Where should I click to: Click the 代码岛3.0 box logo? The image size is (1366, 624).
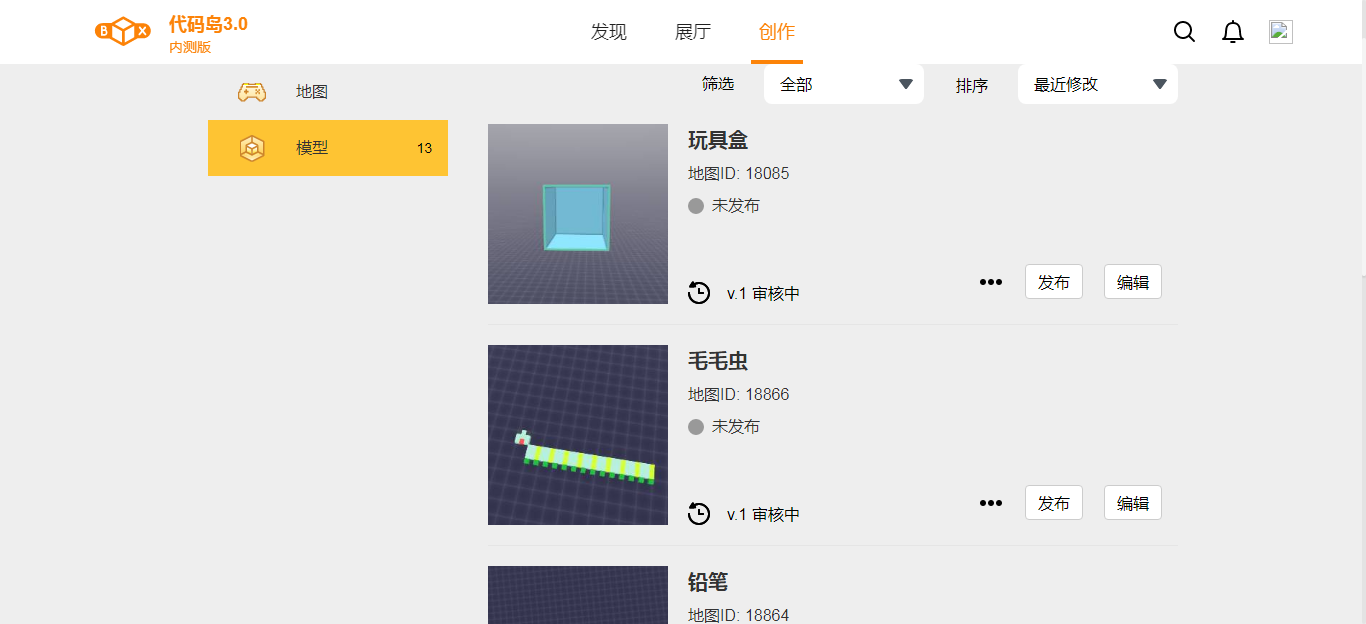pyautogui.click(x=123, y=31)
